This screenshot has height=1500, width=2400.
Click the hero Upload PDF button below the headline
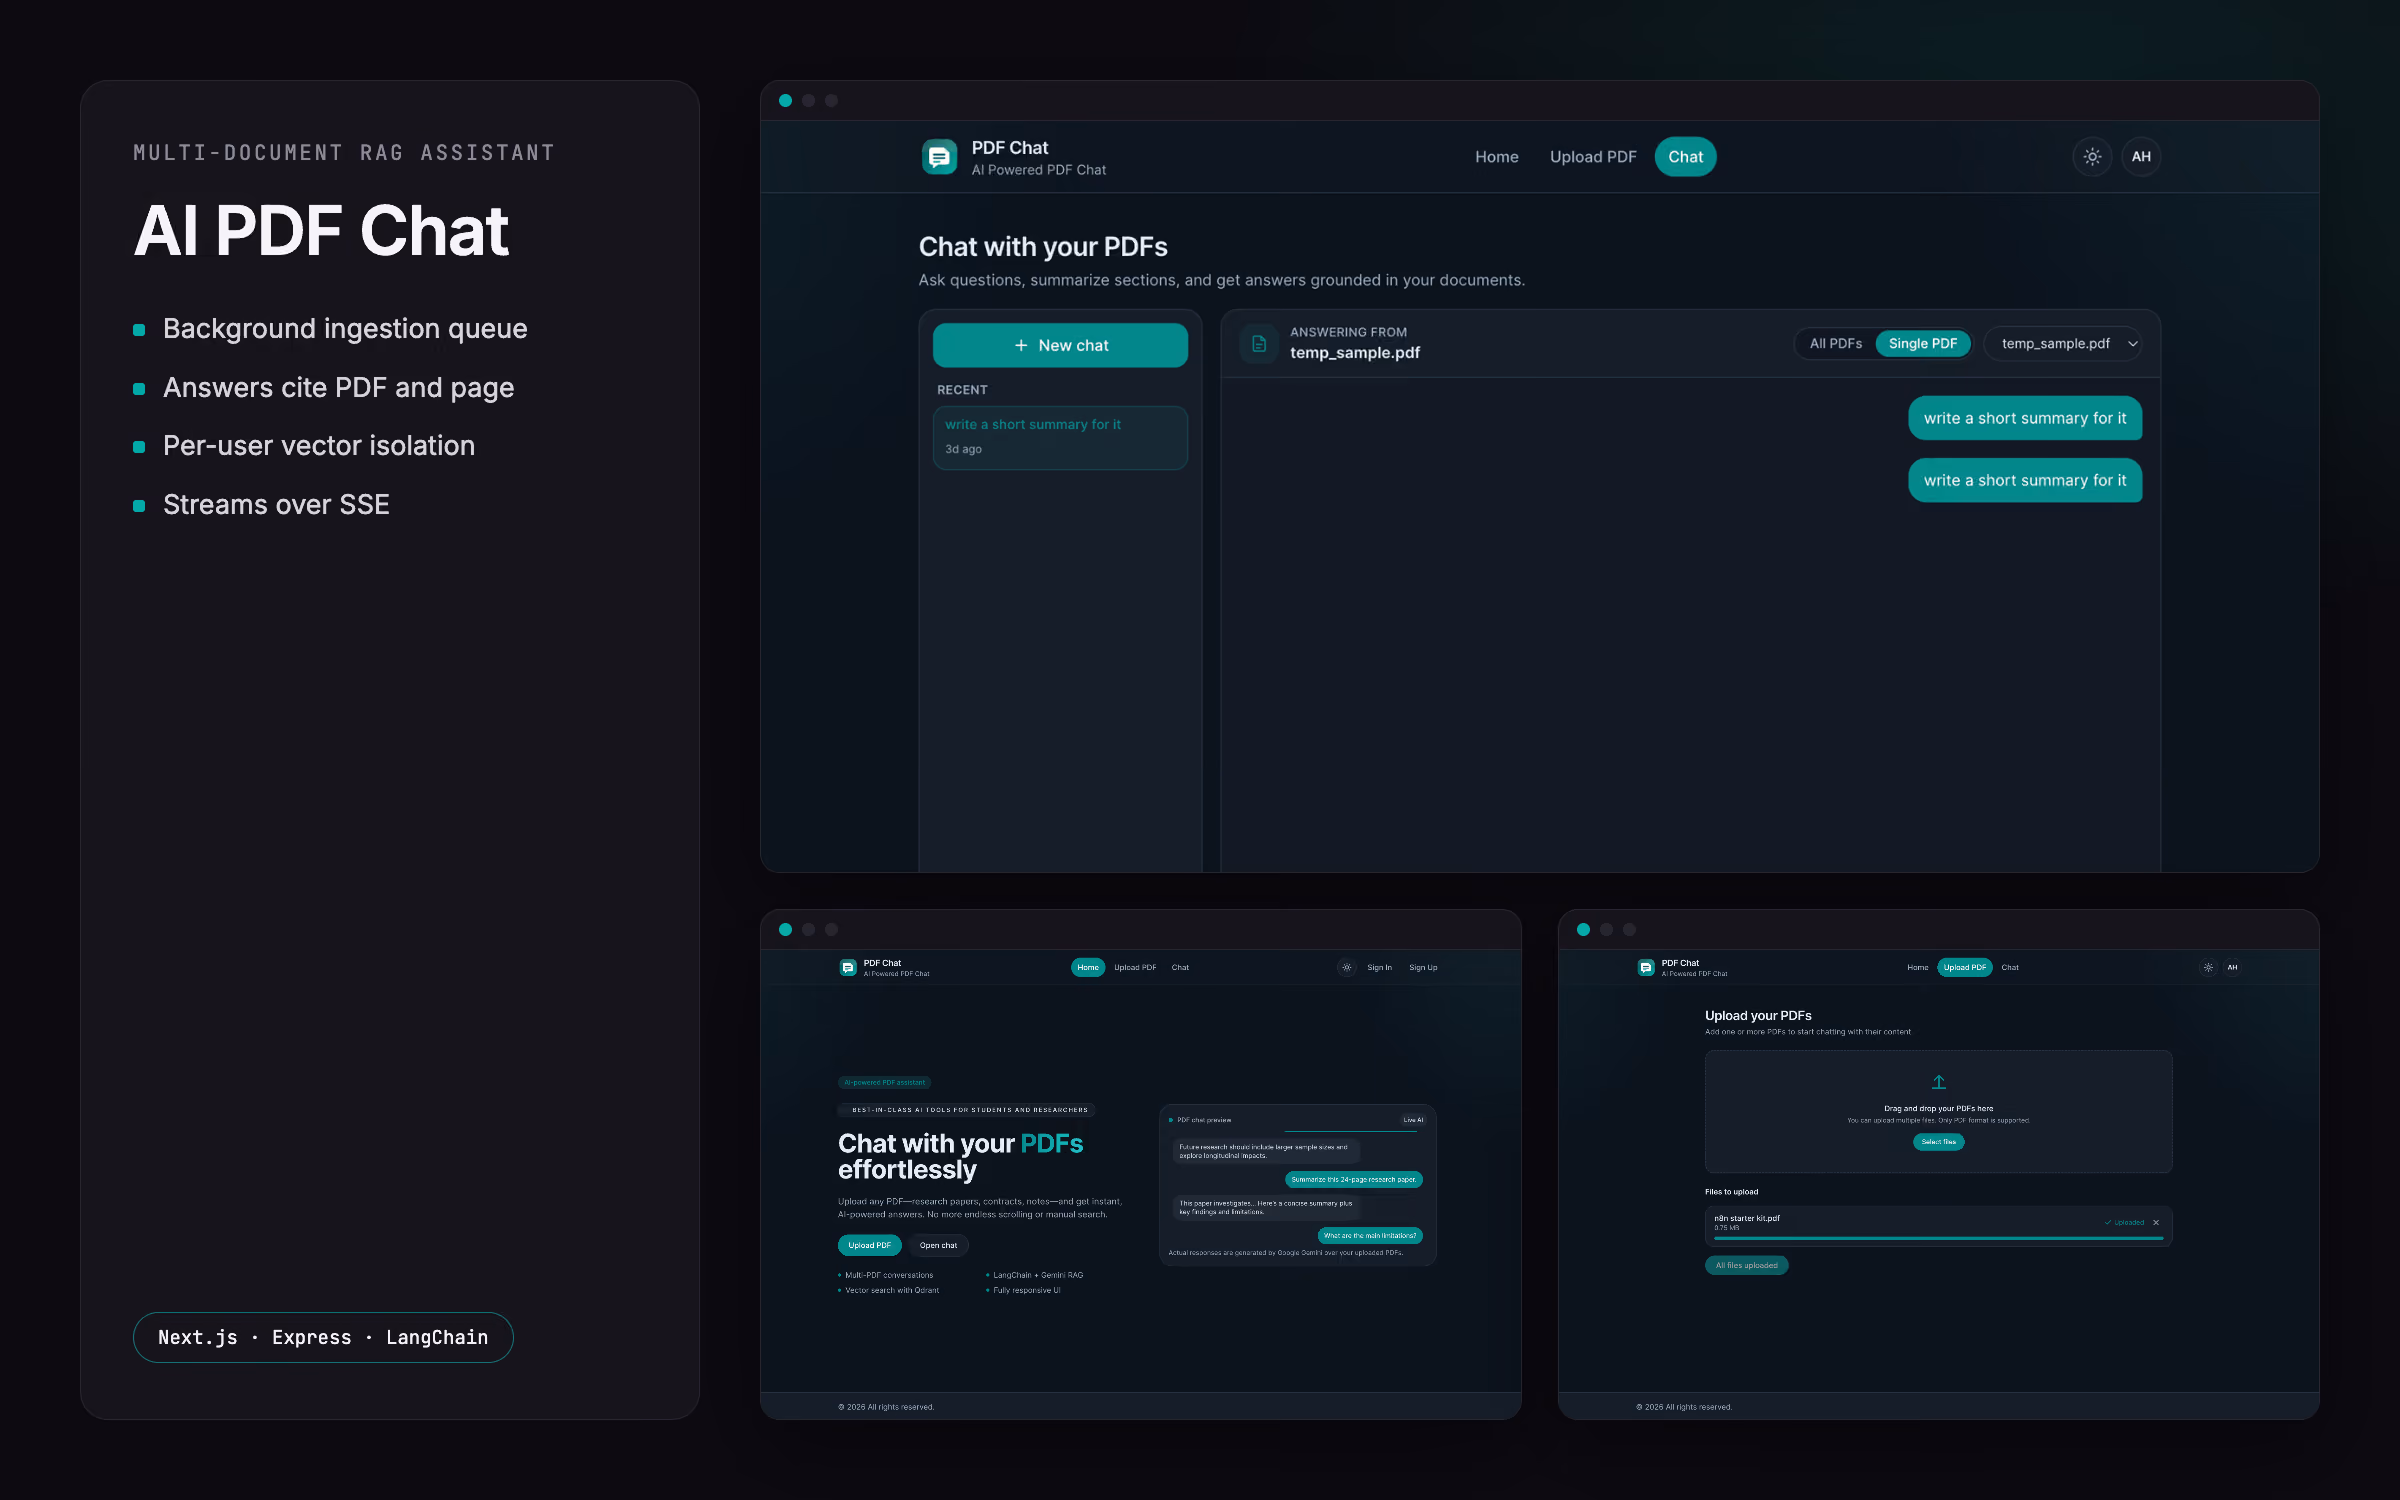click(869, 1245)
